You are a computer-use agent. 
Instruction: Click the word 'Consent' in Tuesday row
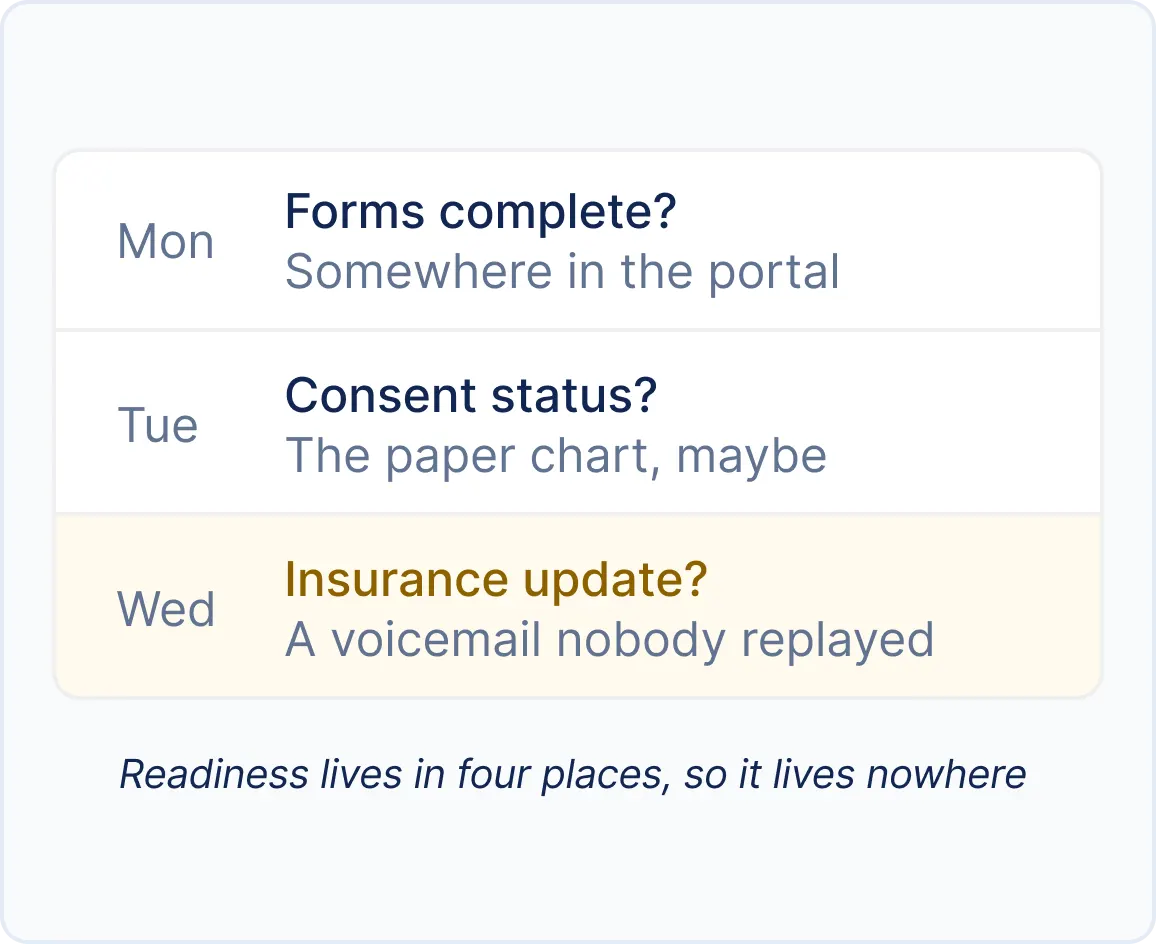381,395
